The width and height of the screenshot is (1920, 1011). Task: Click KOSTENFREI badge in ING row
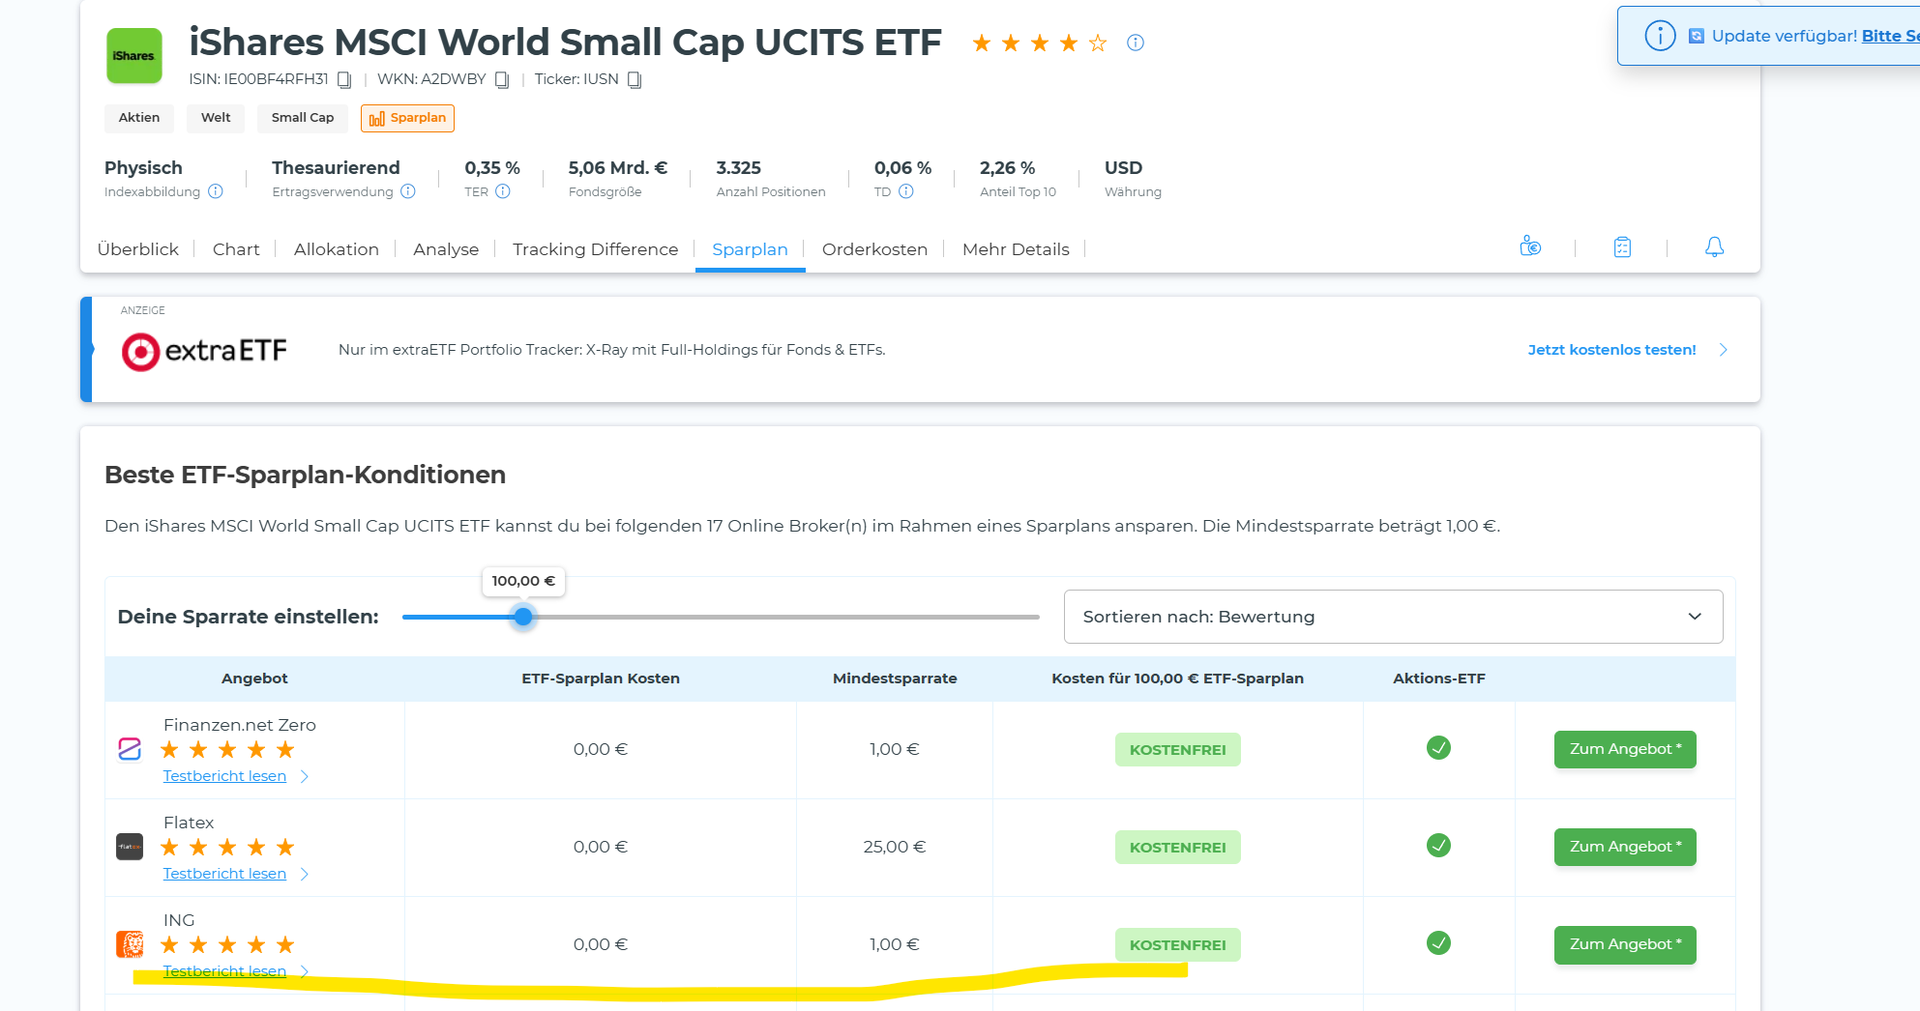[1178, 945]
